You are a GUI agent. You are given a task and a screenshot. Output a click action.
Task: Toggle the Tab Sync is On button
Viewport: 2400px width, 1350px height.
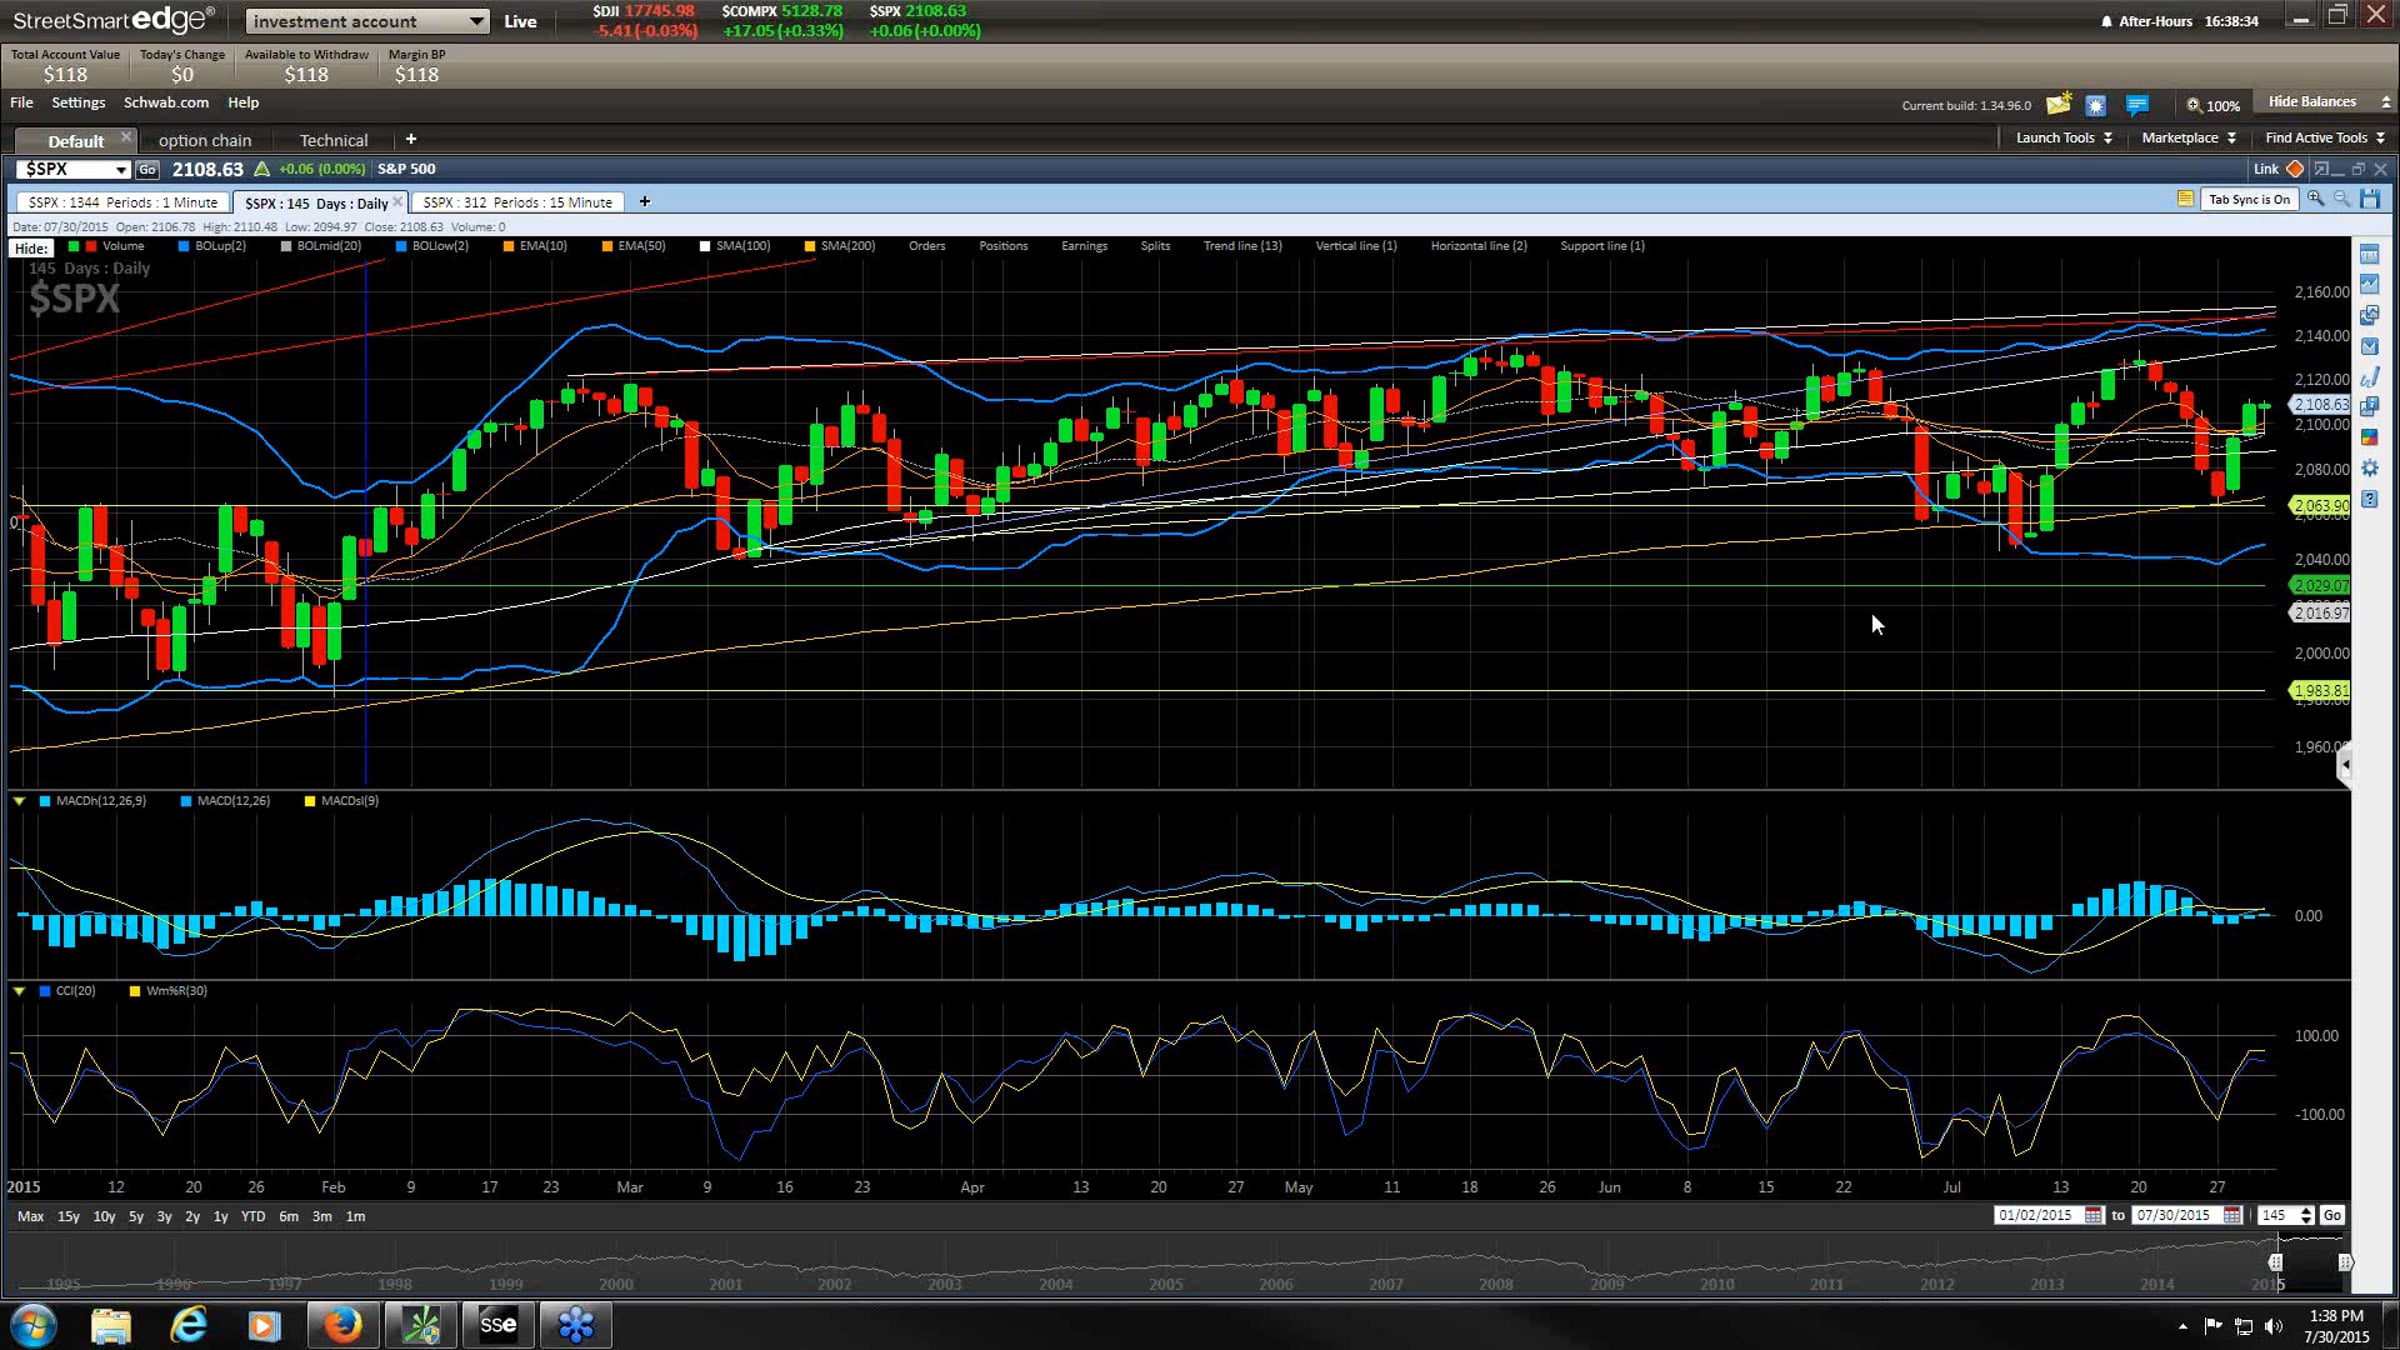[2249, 199]
